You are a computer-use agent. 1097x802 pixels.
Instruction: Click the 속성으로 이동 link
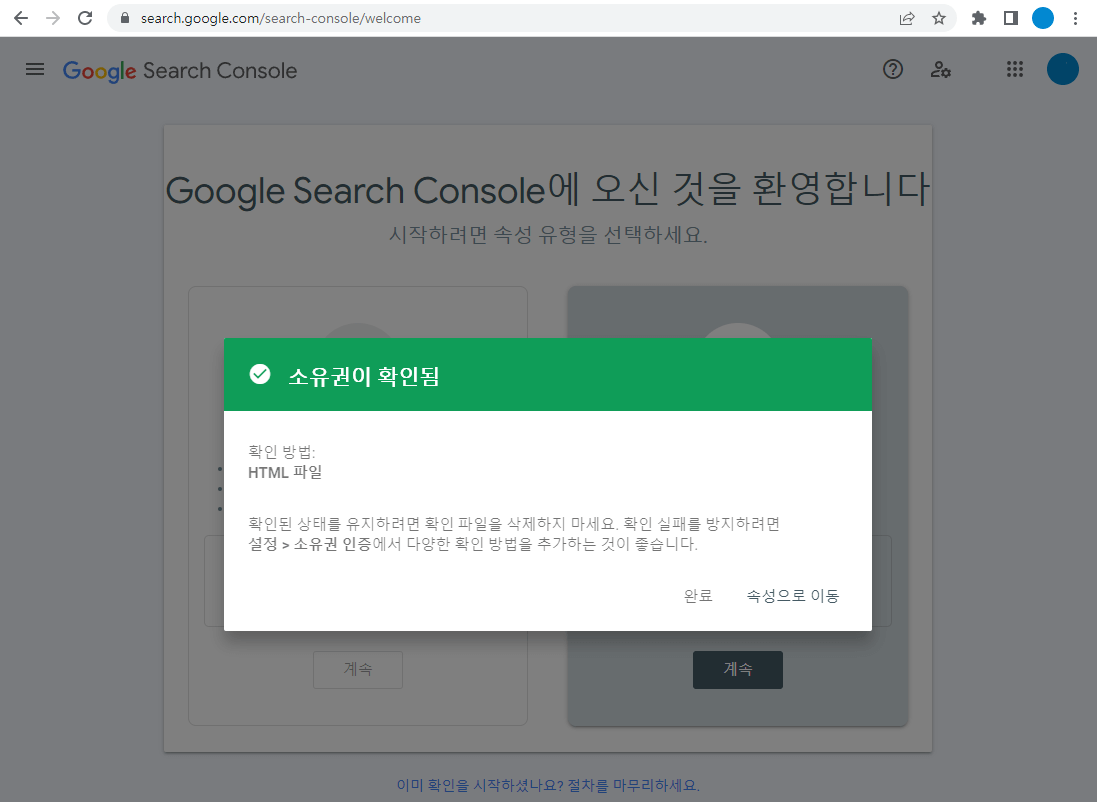pos(791,595)
